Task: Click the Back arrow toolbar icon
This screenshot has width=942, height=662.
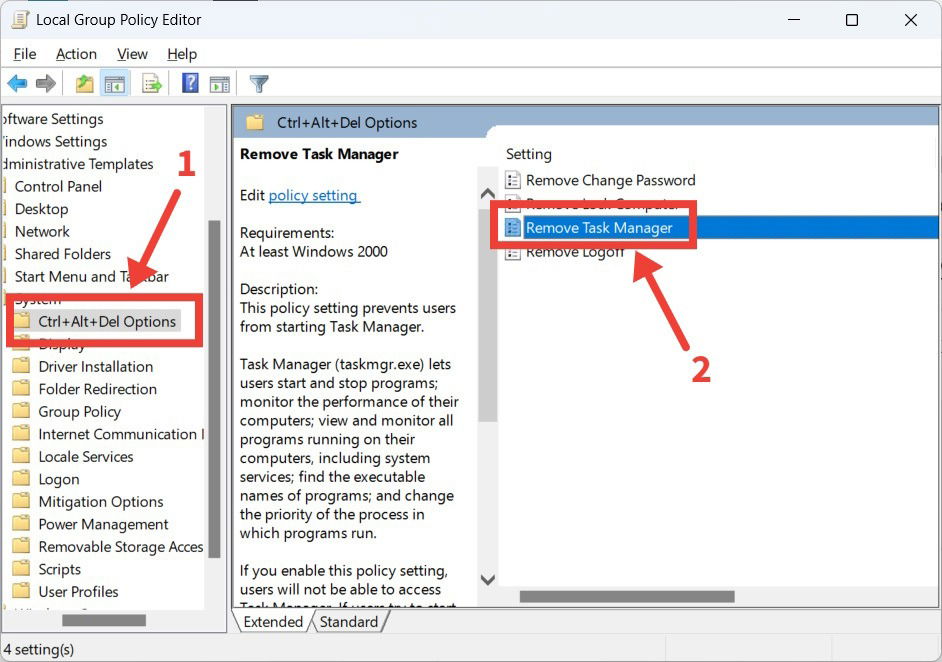Action: point(17,84)
